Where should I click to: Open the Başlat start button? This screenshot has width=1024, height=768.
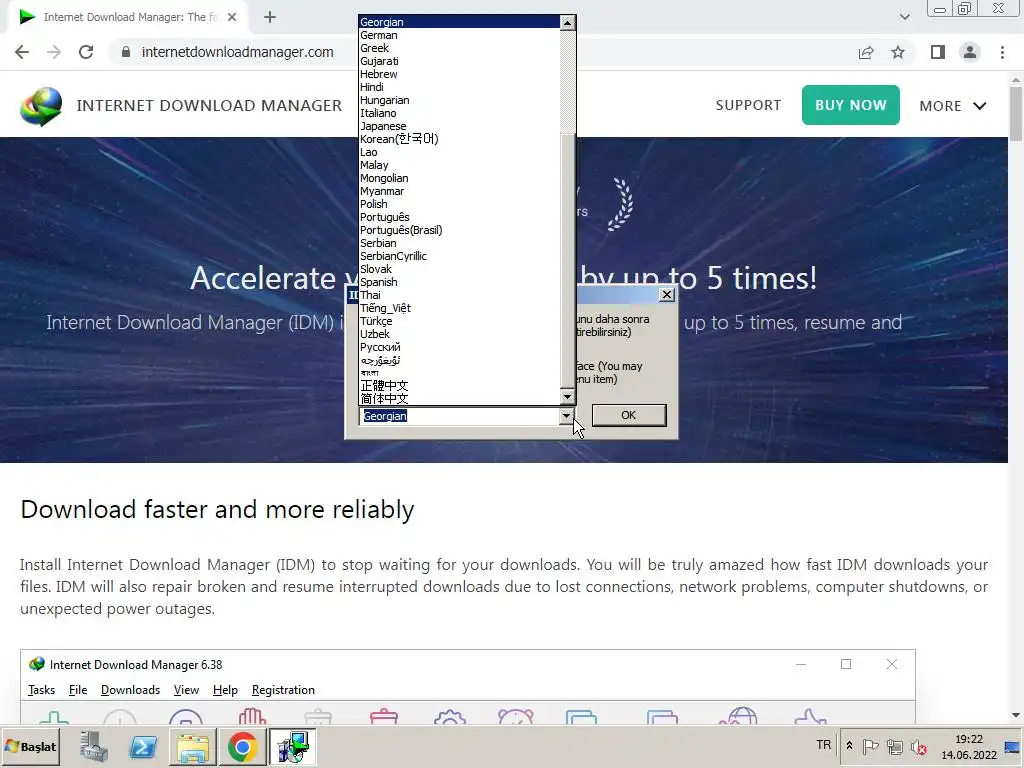[31, 747]
